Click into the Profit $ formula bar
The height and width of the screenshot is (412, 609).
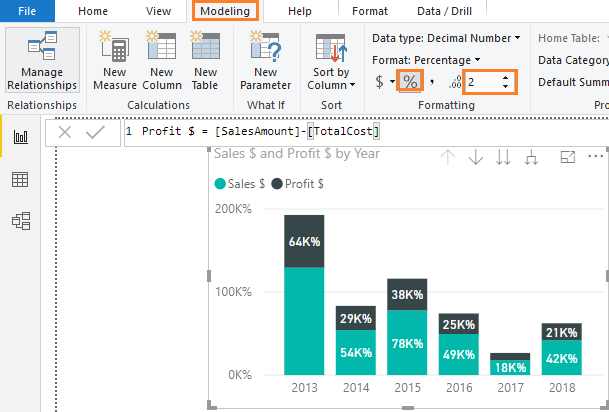367,132
